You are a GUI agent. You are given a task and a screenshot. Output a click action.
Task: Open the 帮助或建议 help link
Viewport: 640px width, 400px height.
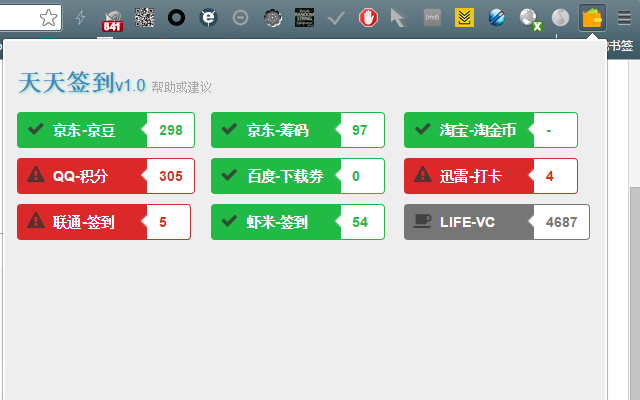coord(181,87)
